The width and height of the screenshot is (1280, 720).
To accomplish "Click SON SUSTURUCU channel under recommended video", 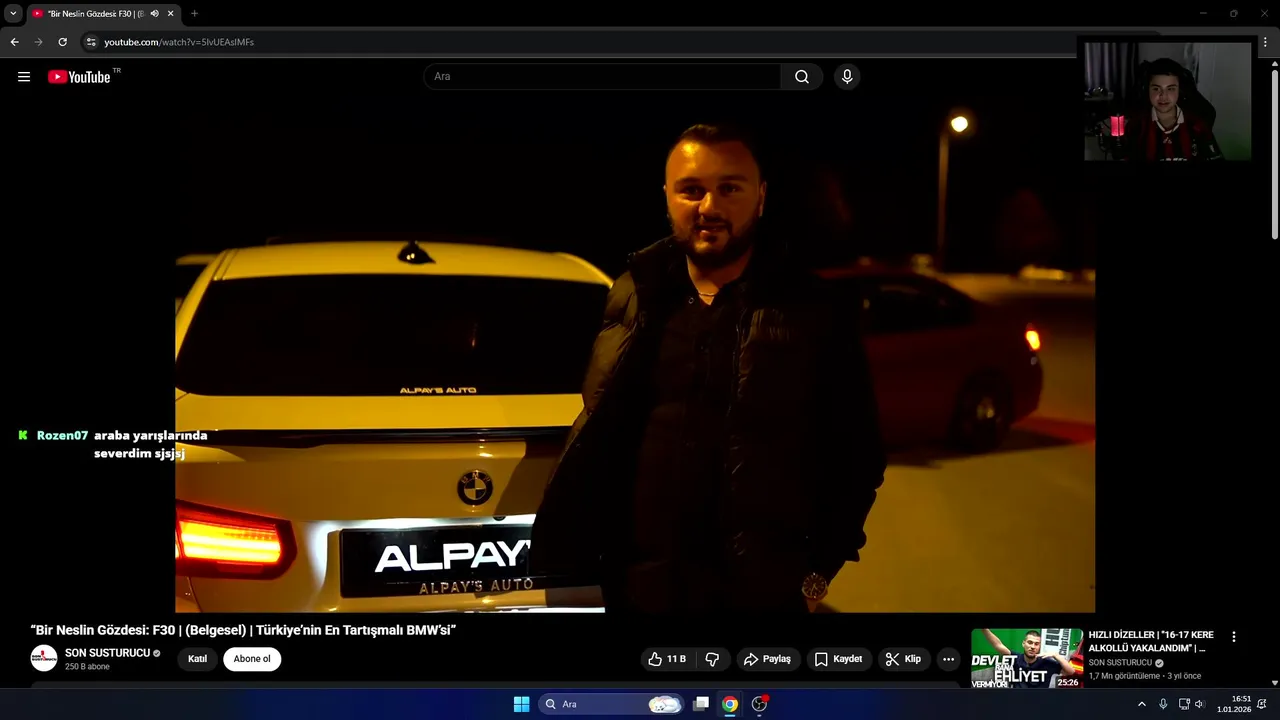I will click(1120, 663).
